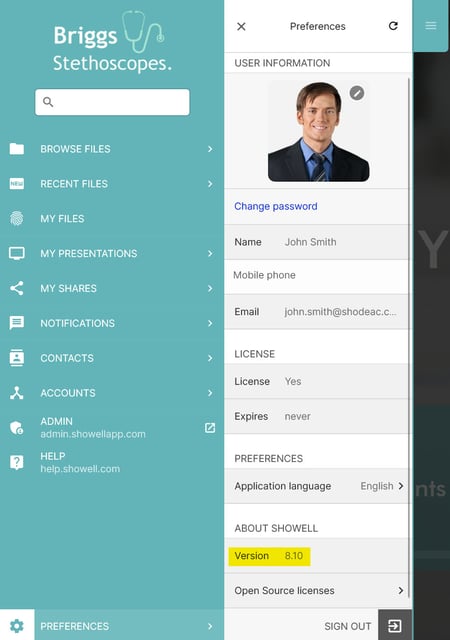This screenshot has height=640, width=450.
Task: Open admin.showellapp.com link
Action: coord(93,434)
